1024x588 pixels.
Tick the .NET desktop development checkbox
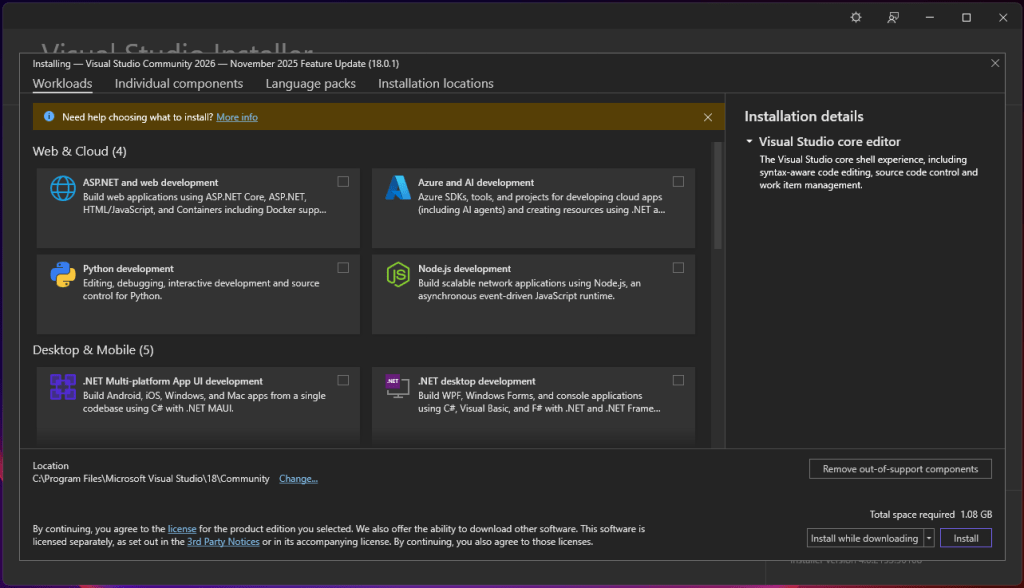[x=678, y=380]
